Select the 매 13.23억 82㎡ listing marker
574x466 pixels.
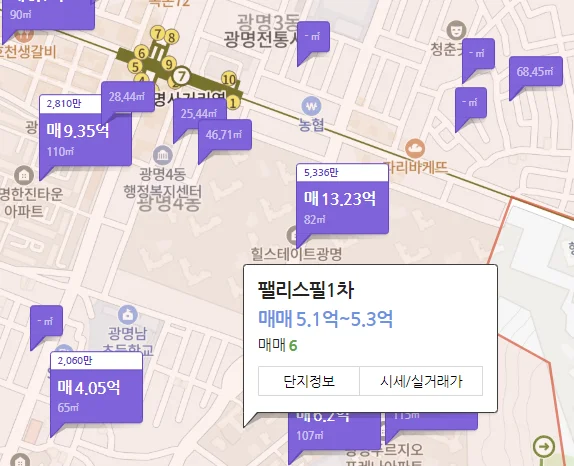click(342, 207)
